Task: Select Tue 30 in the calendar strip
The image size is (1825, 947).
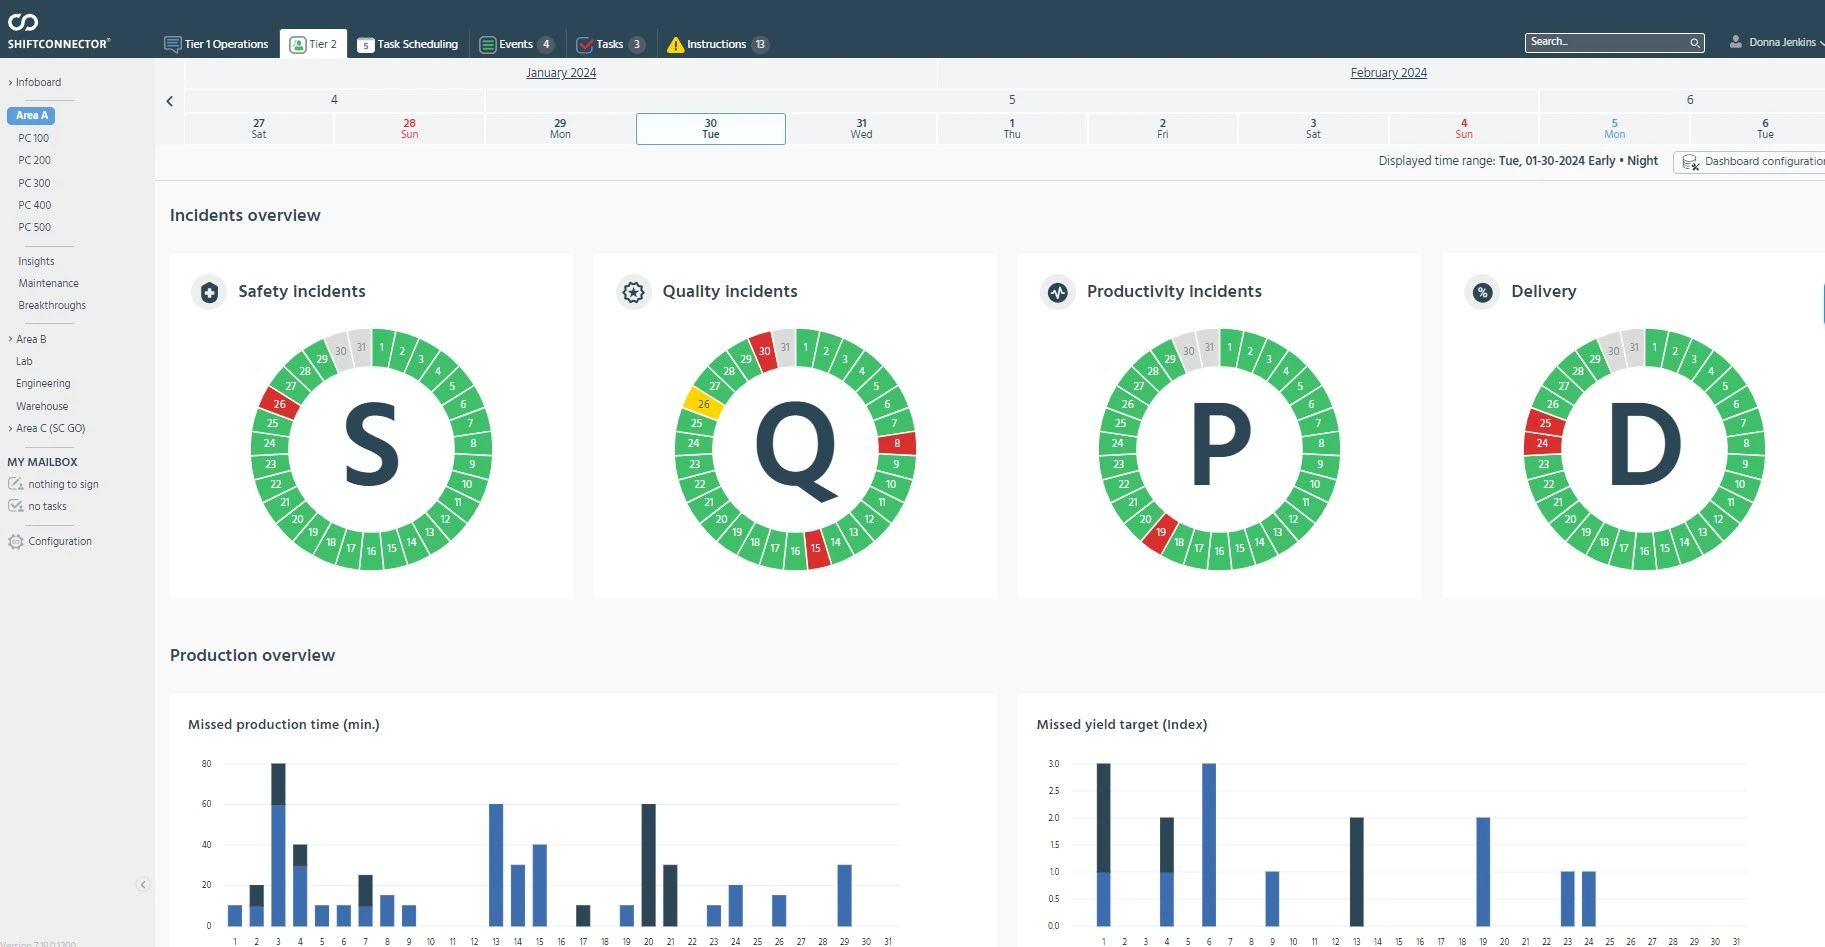Action: pos(711,129)
